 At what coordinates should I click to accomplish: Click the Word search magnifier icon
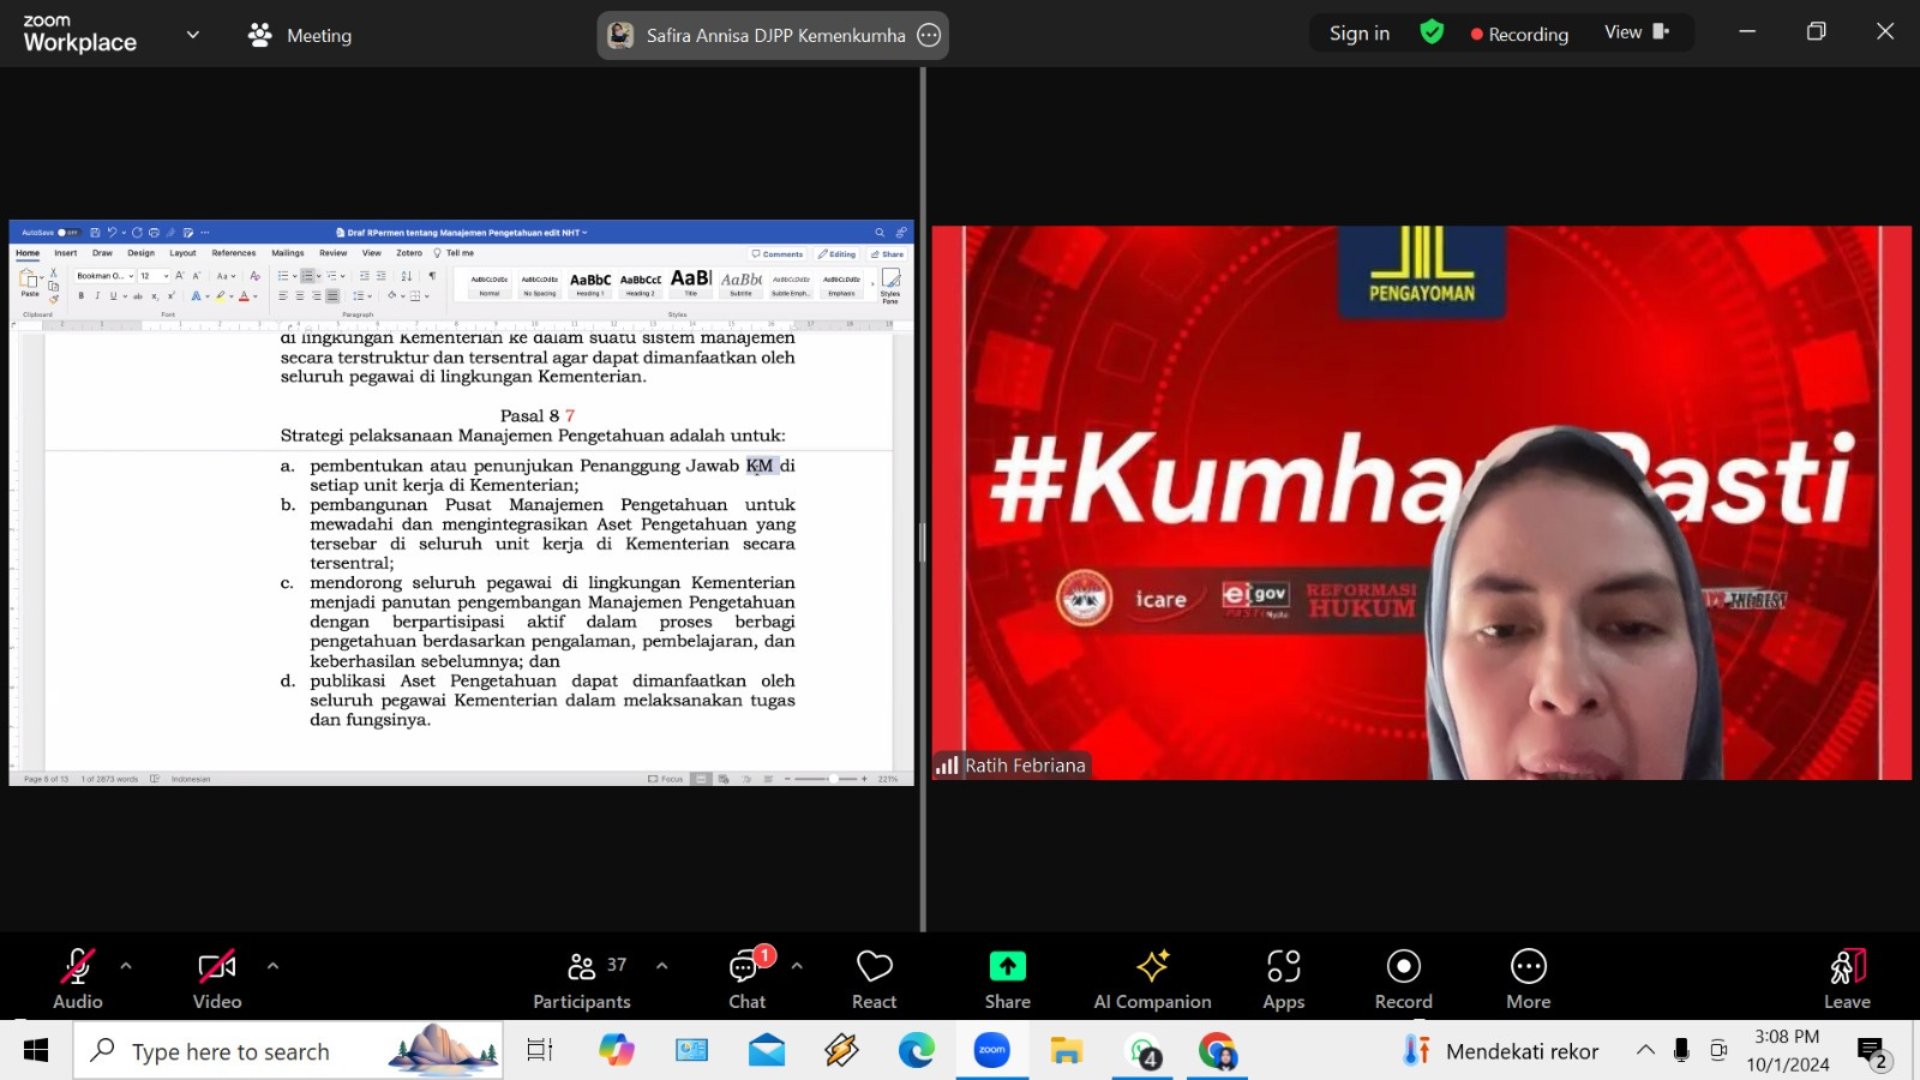point(880,232)
